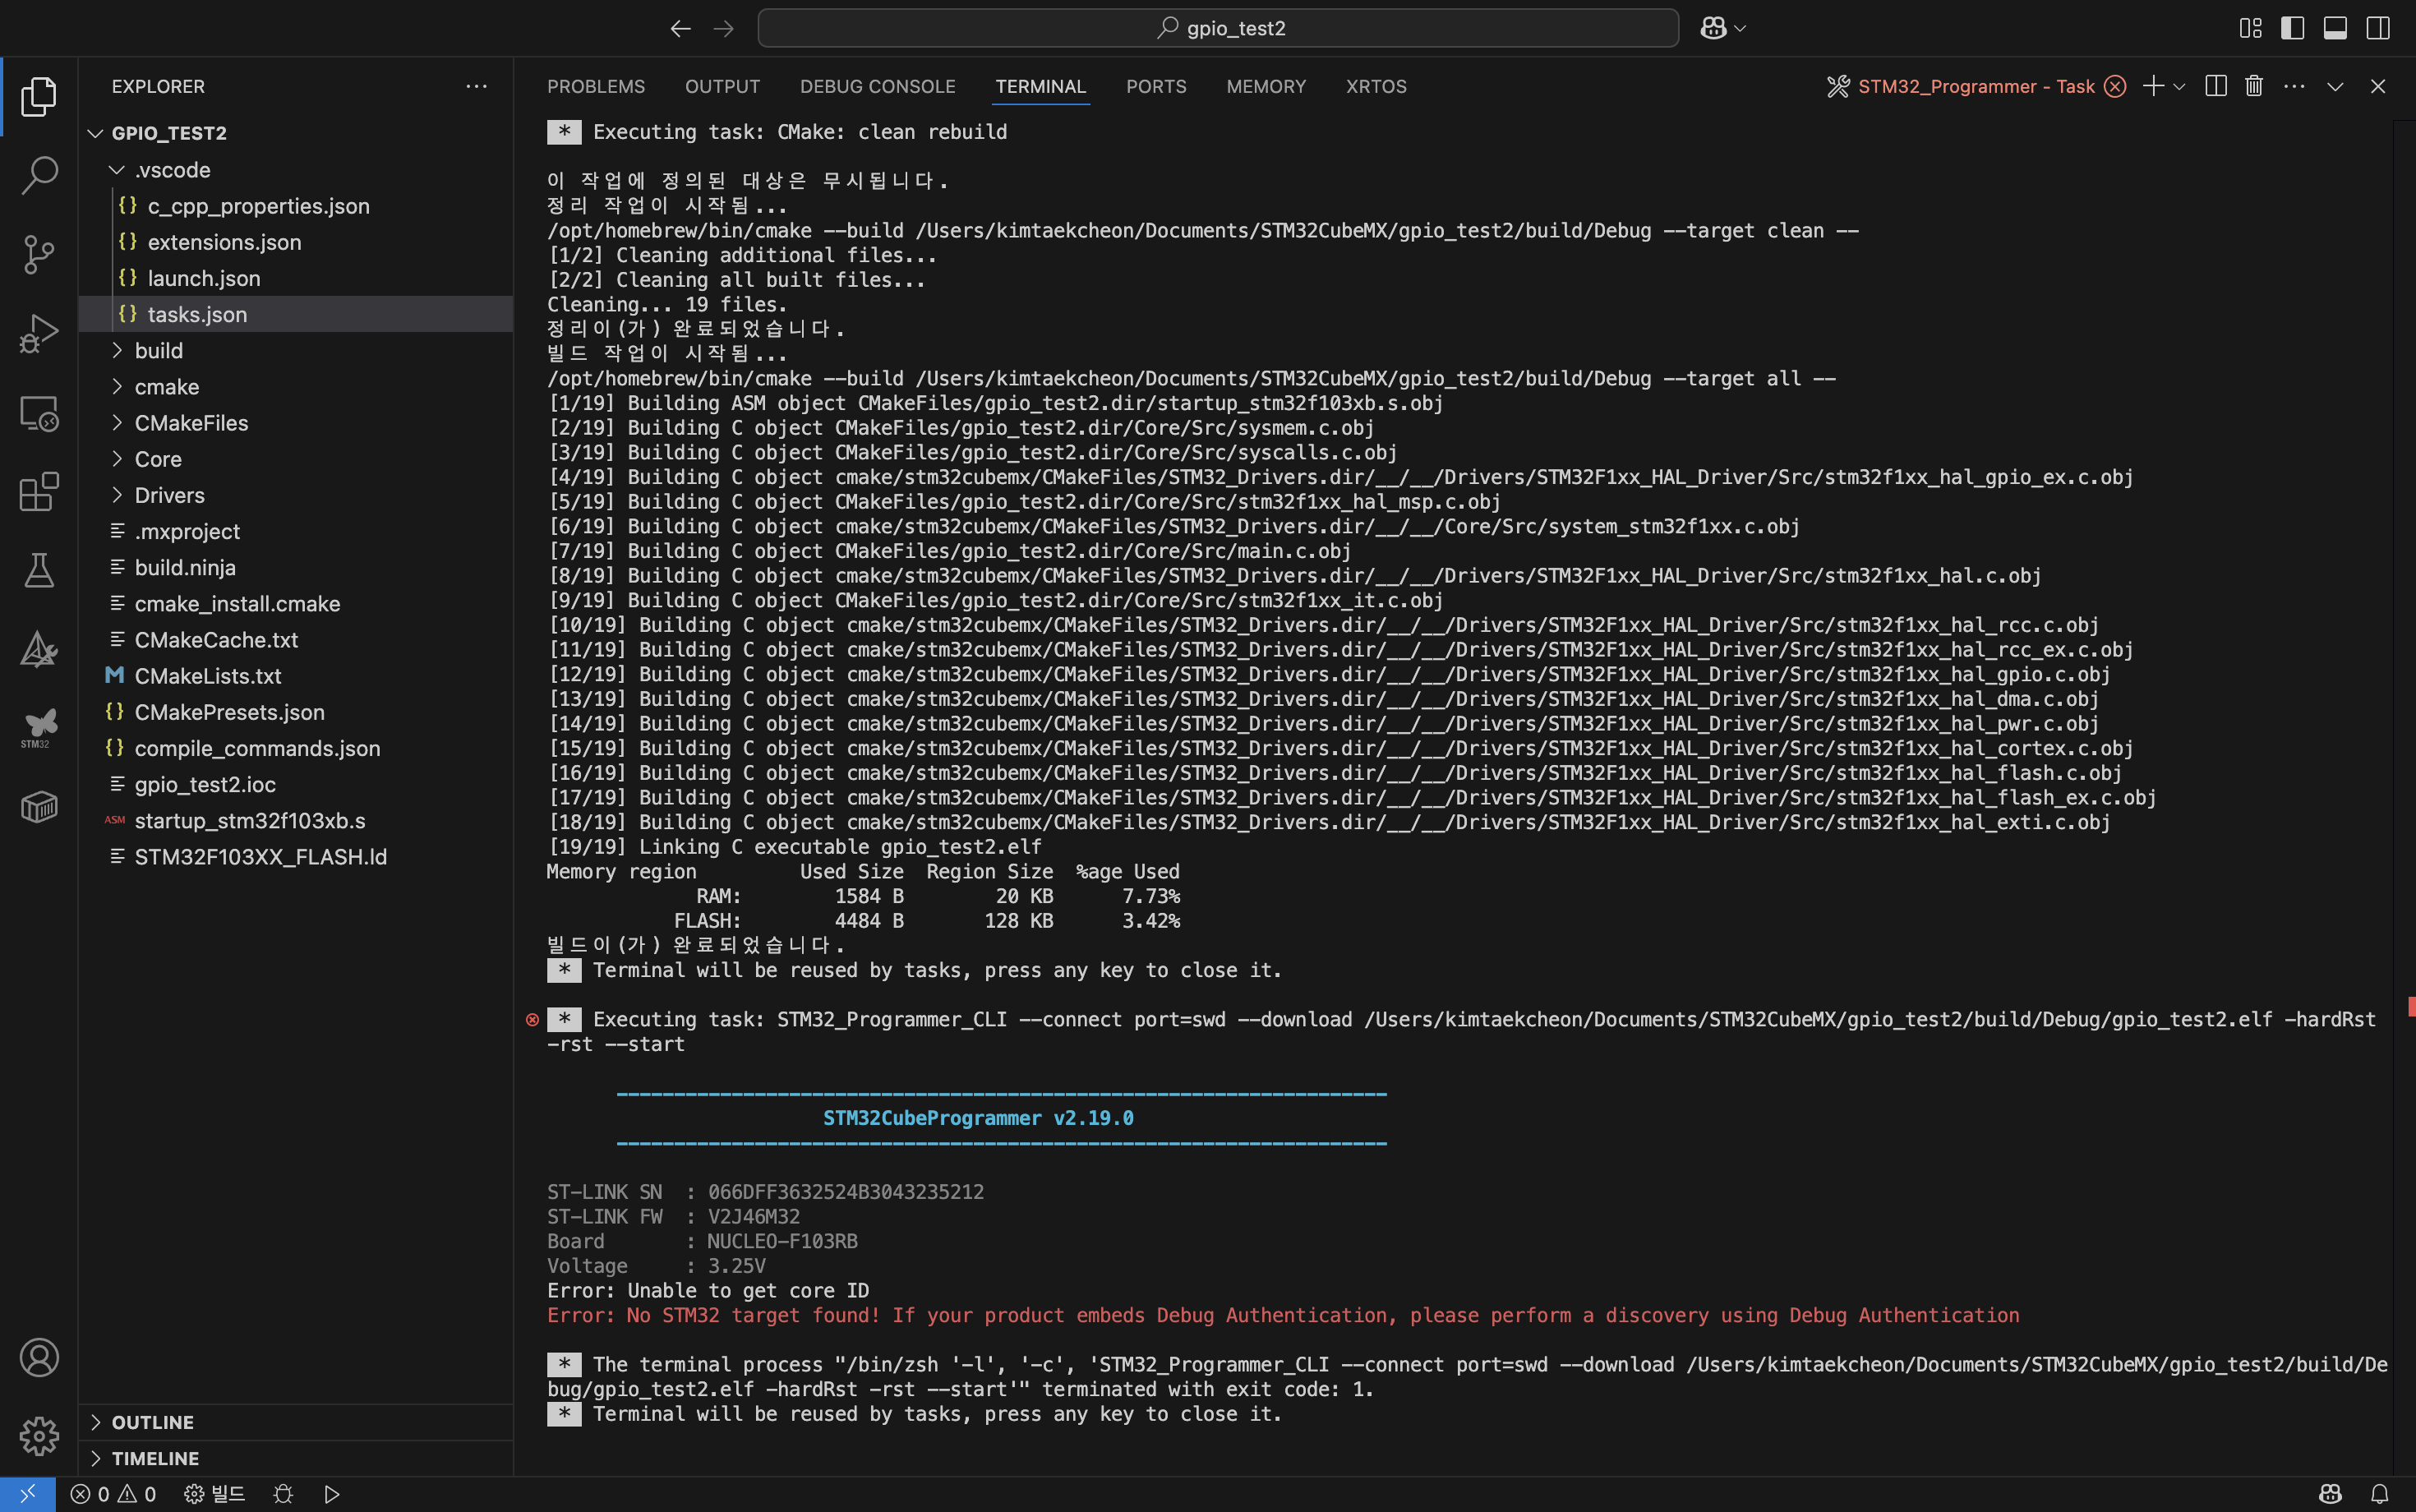Image resolution: width=2416 pixels, height=1512 pixels.
Task: Open the Remote Explorer view
Action: click(x=39, y=413)
